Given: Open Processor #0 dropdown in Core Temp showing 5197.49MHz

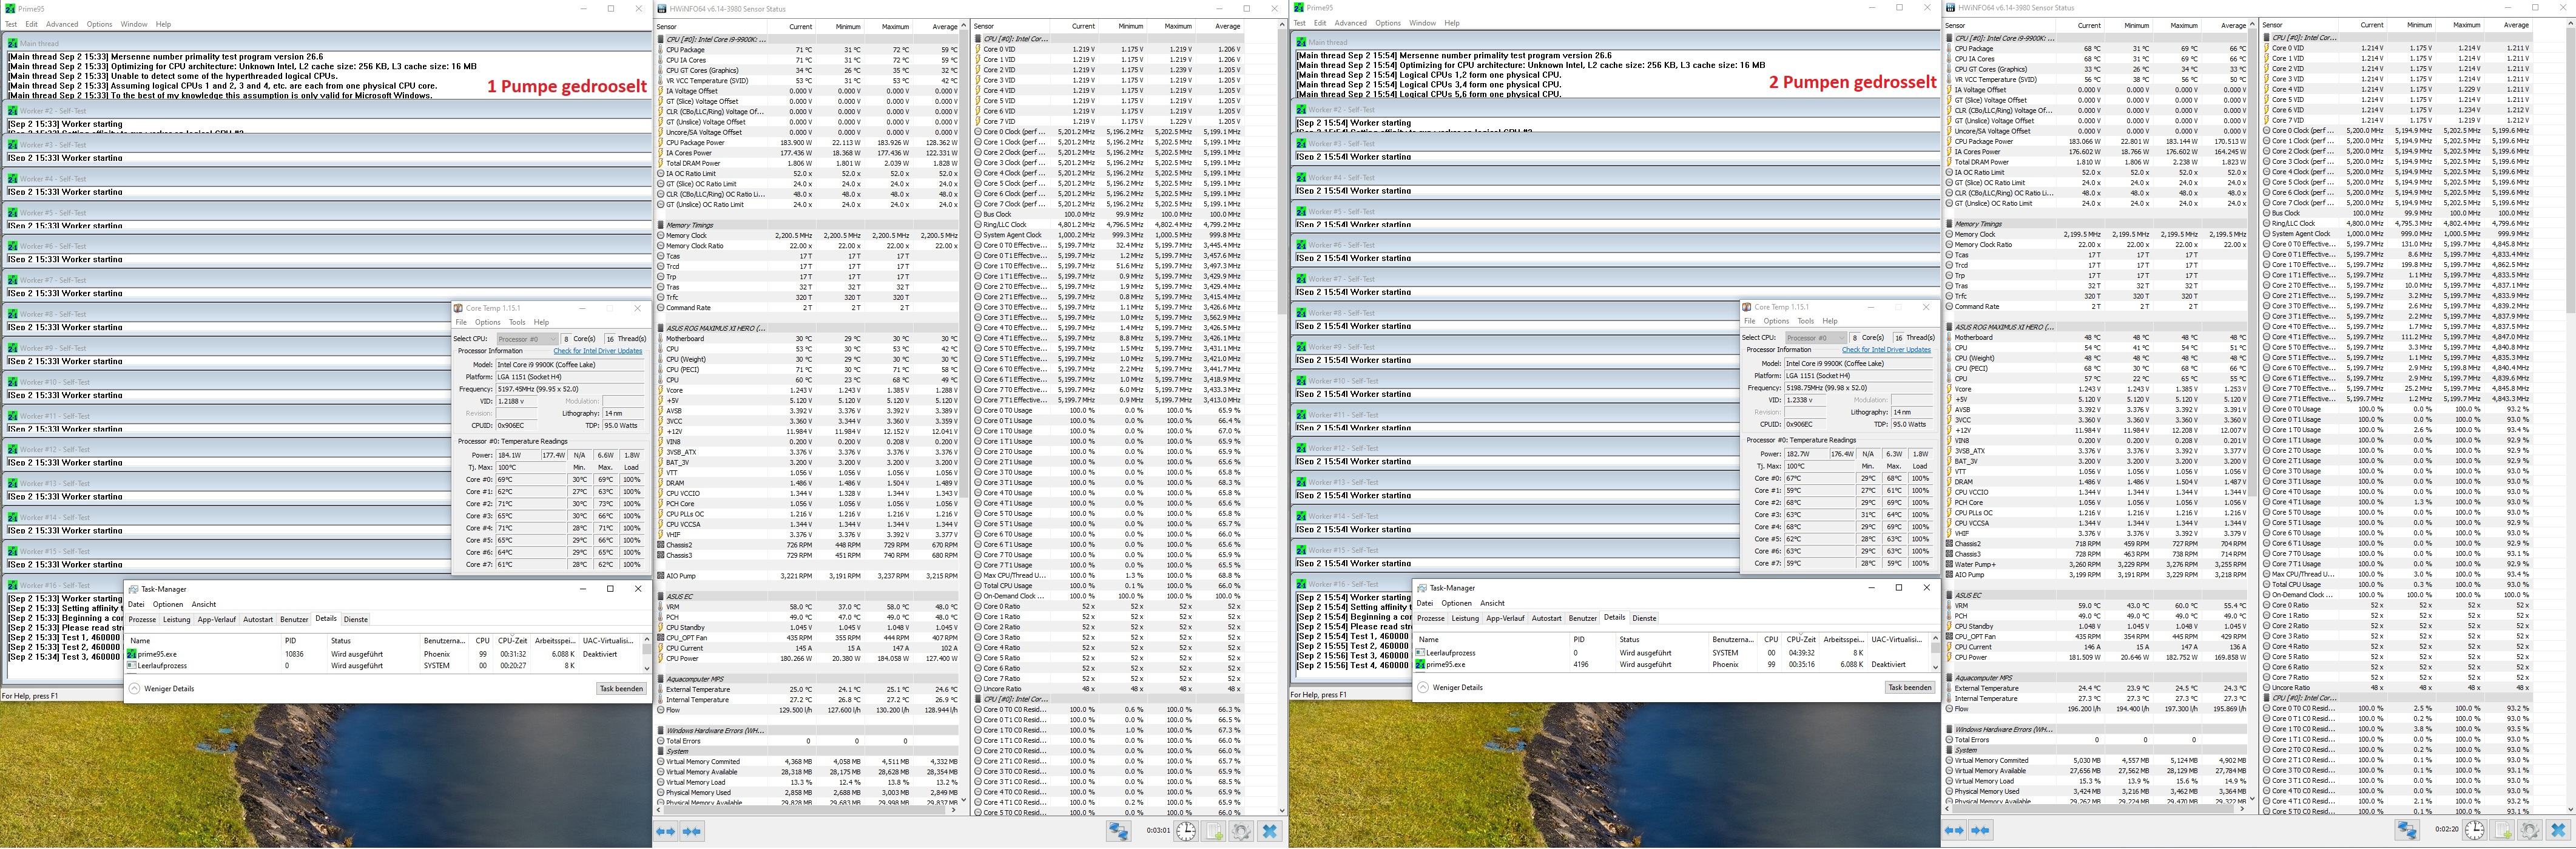Looking at the screenshot, I should tap(527, 338).
